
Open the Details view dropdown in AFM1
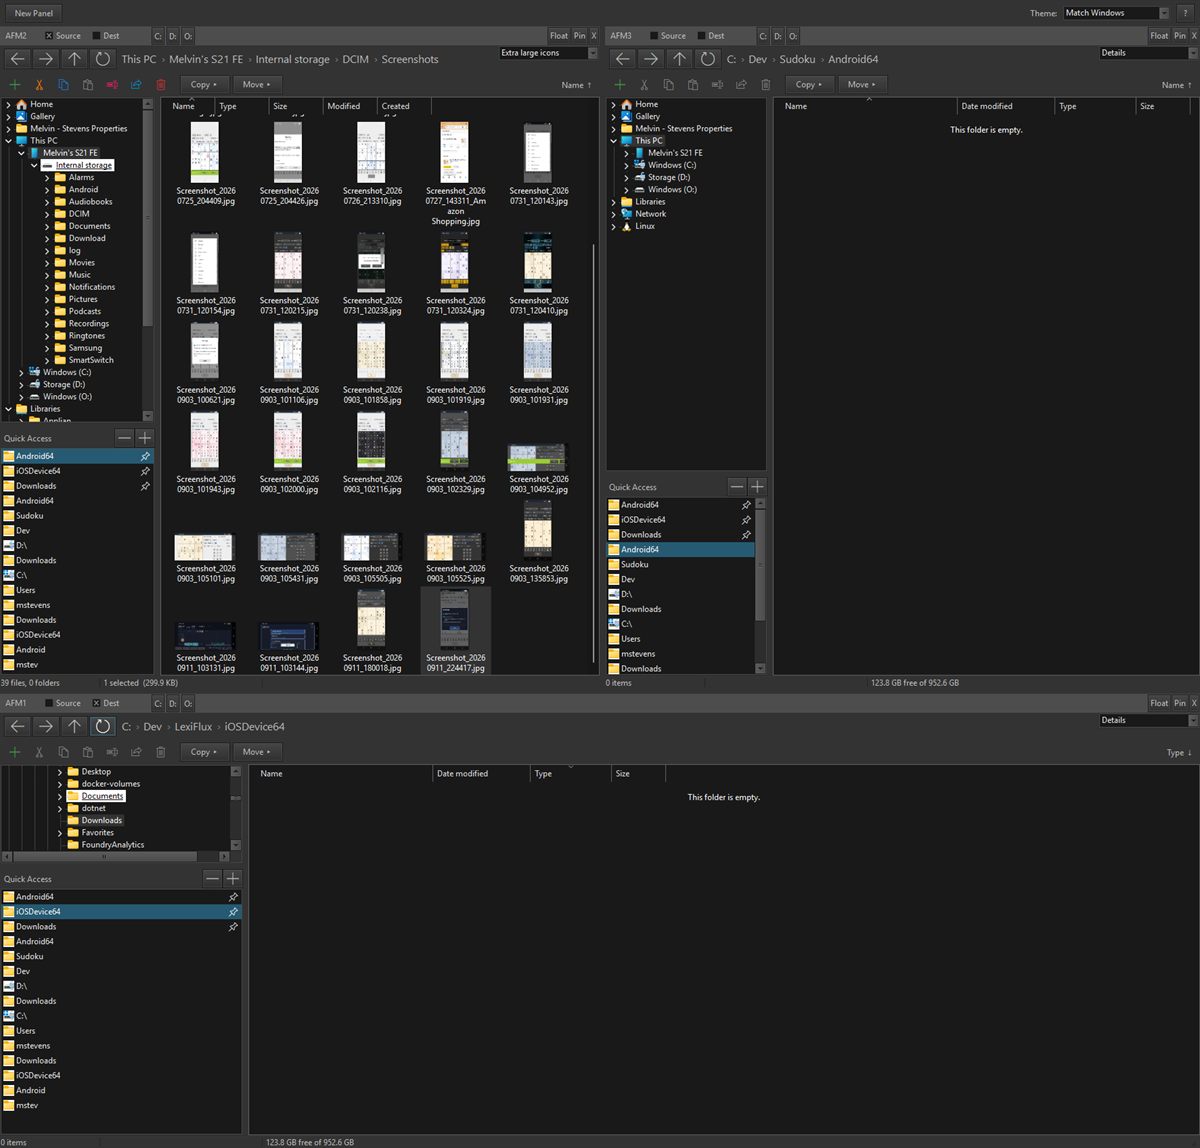(x=1148, y=720)
